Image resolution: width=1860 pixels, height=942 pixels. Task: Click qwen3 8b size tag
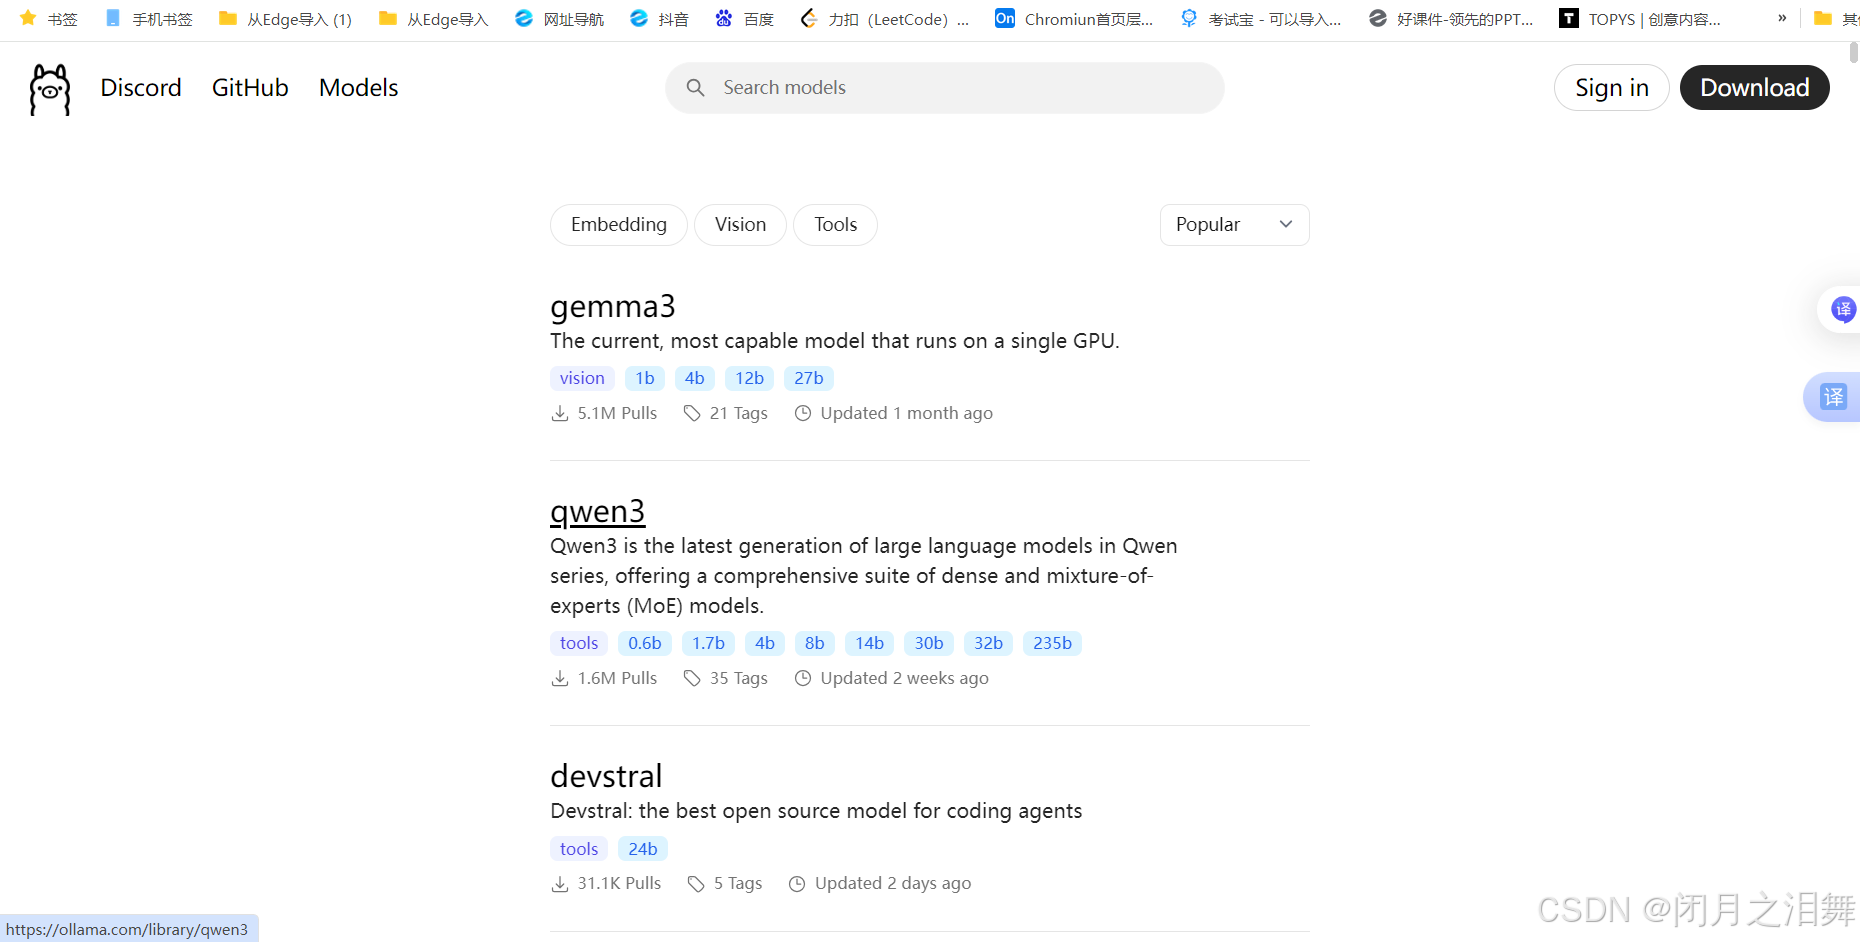815,643
